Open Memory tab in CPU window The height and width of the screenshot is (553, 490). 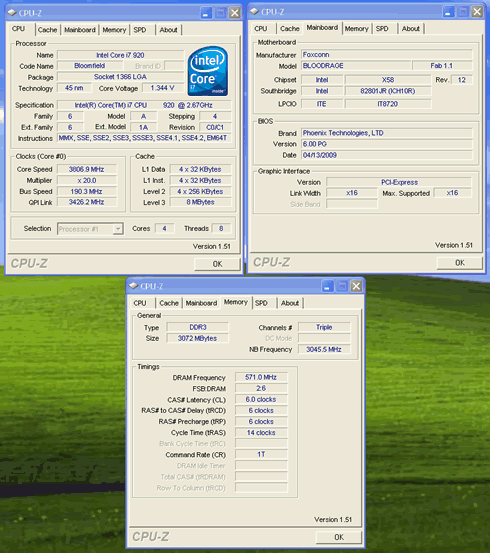point(114,30)
